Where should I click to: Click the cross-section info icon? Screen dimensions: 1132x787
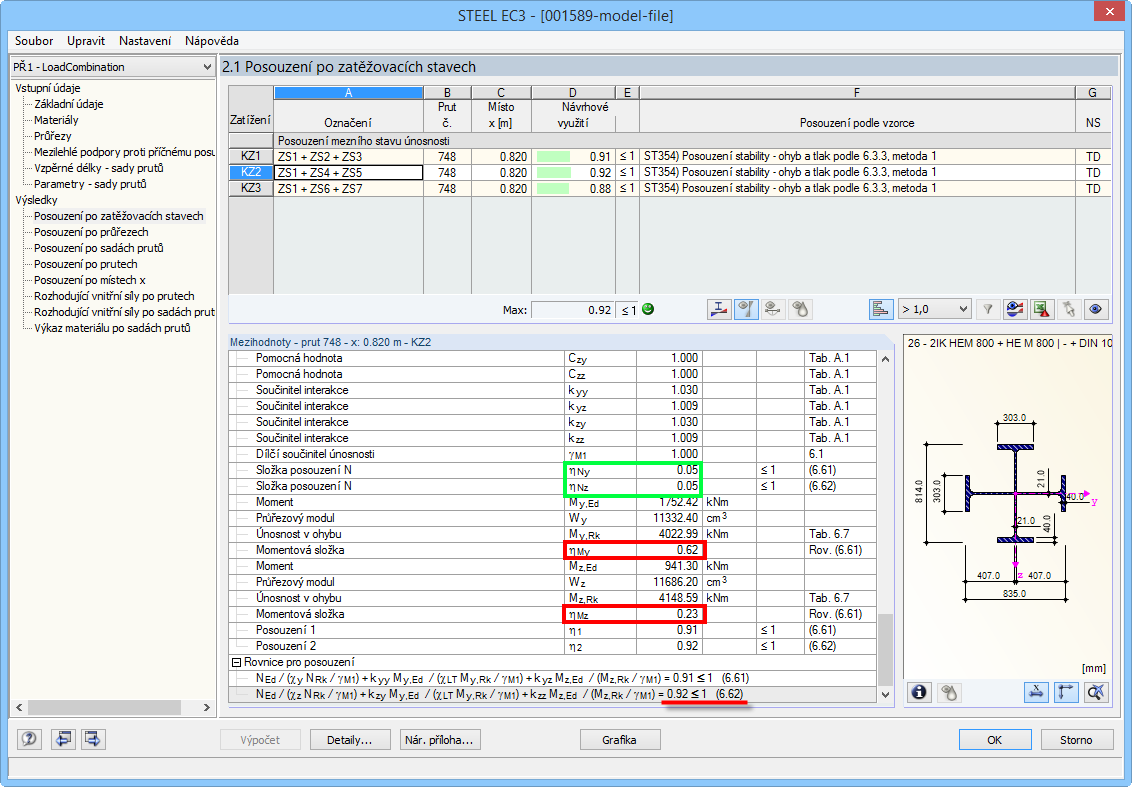coord(919,692)
